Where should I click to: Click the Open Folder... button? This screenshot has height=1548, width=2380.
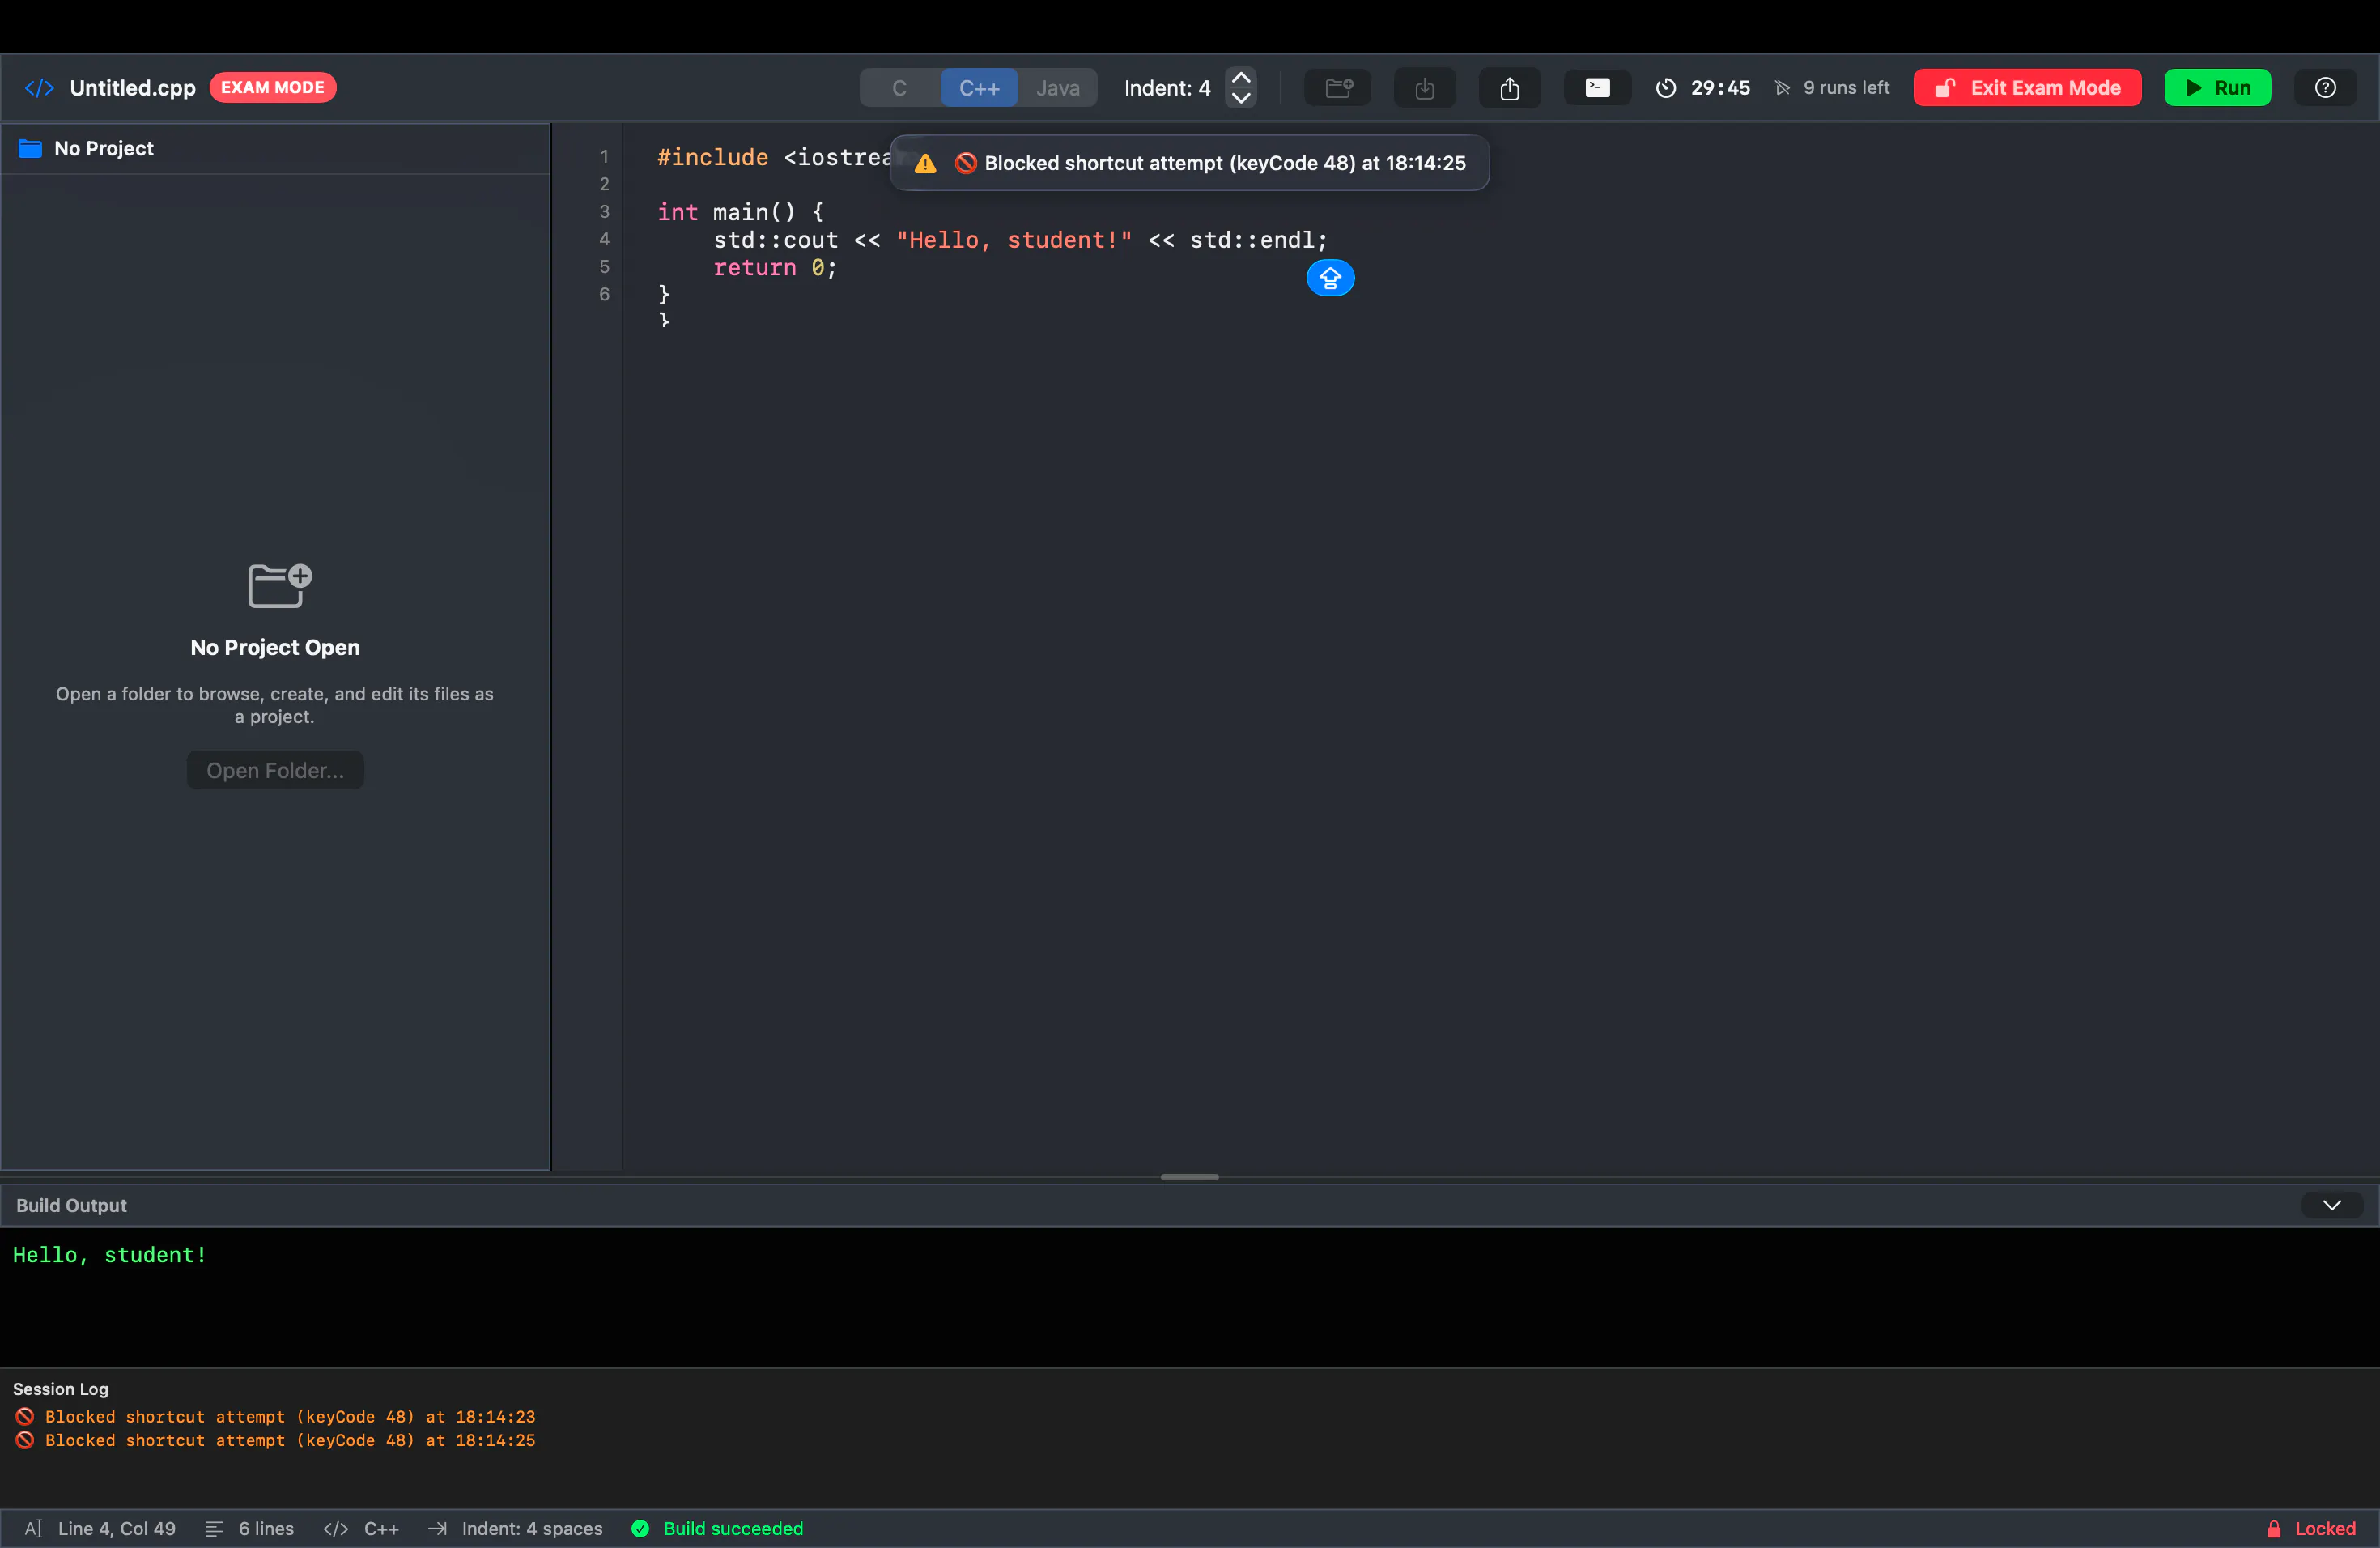275,770
